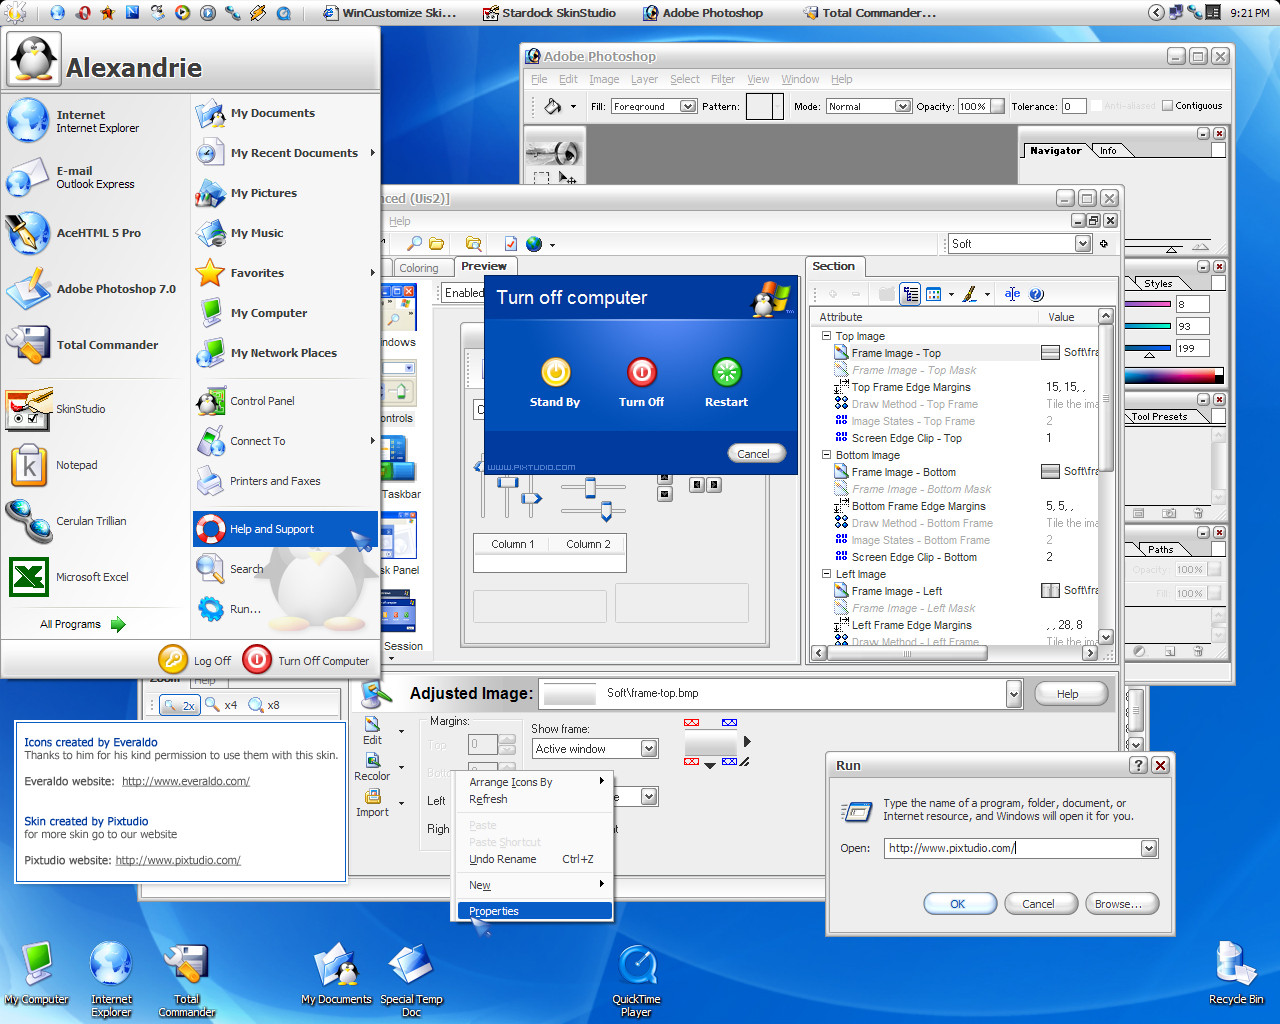Click the help question mark in Section toolbar
Viewport: 1280px width, 1024px height.
1036,294
